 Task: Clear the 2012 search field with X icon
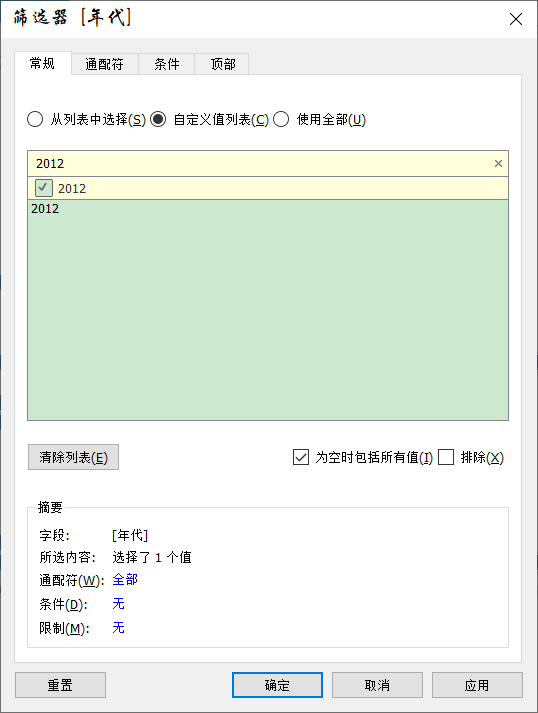(498, 164)
